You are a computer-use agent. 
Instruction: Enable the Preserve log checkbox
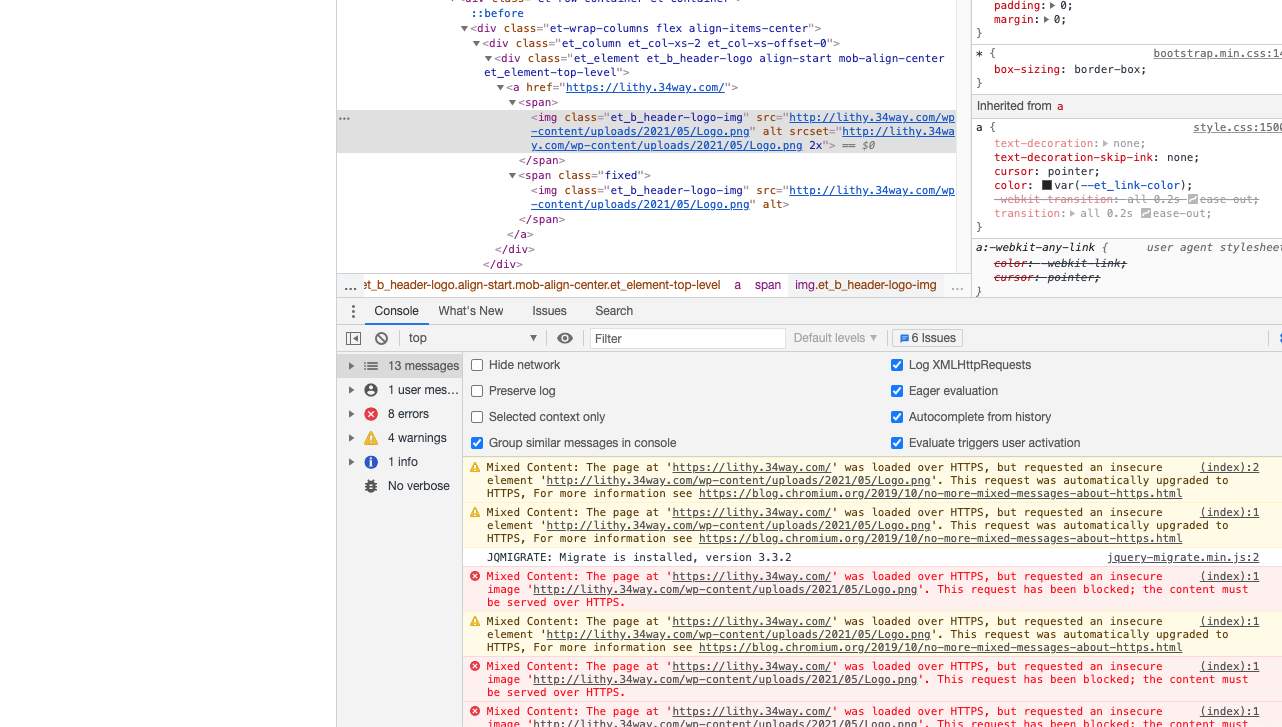[x=477, y=391]
